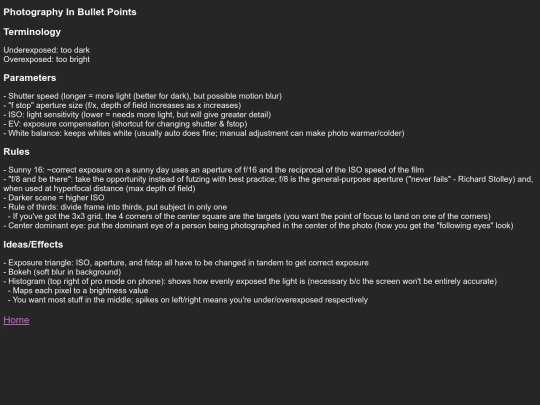Click the Exposure triangle line

click(x=186, y=263)
